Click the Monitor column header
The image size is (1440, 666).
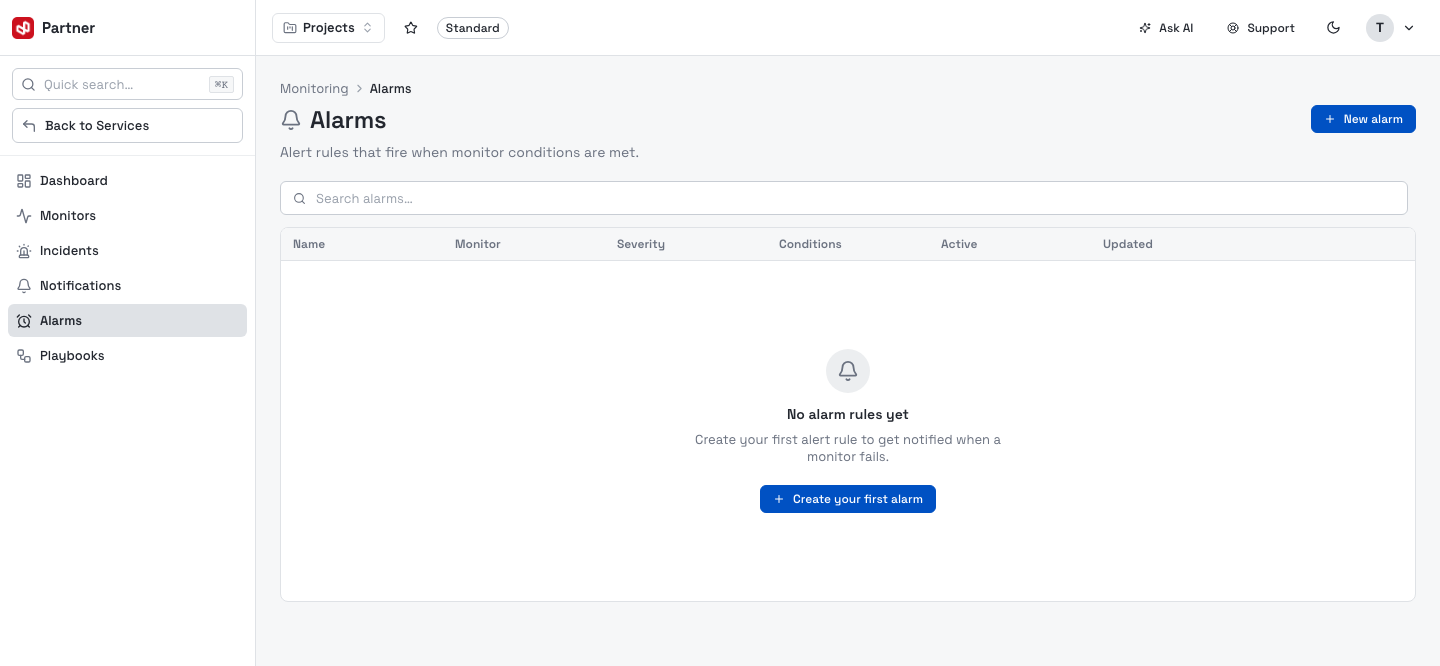478,244
